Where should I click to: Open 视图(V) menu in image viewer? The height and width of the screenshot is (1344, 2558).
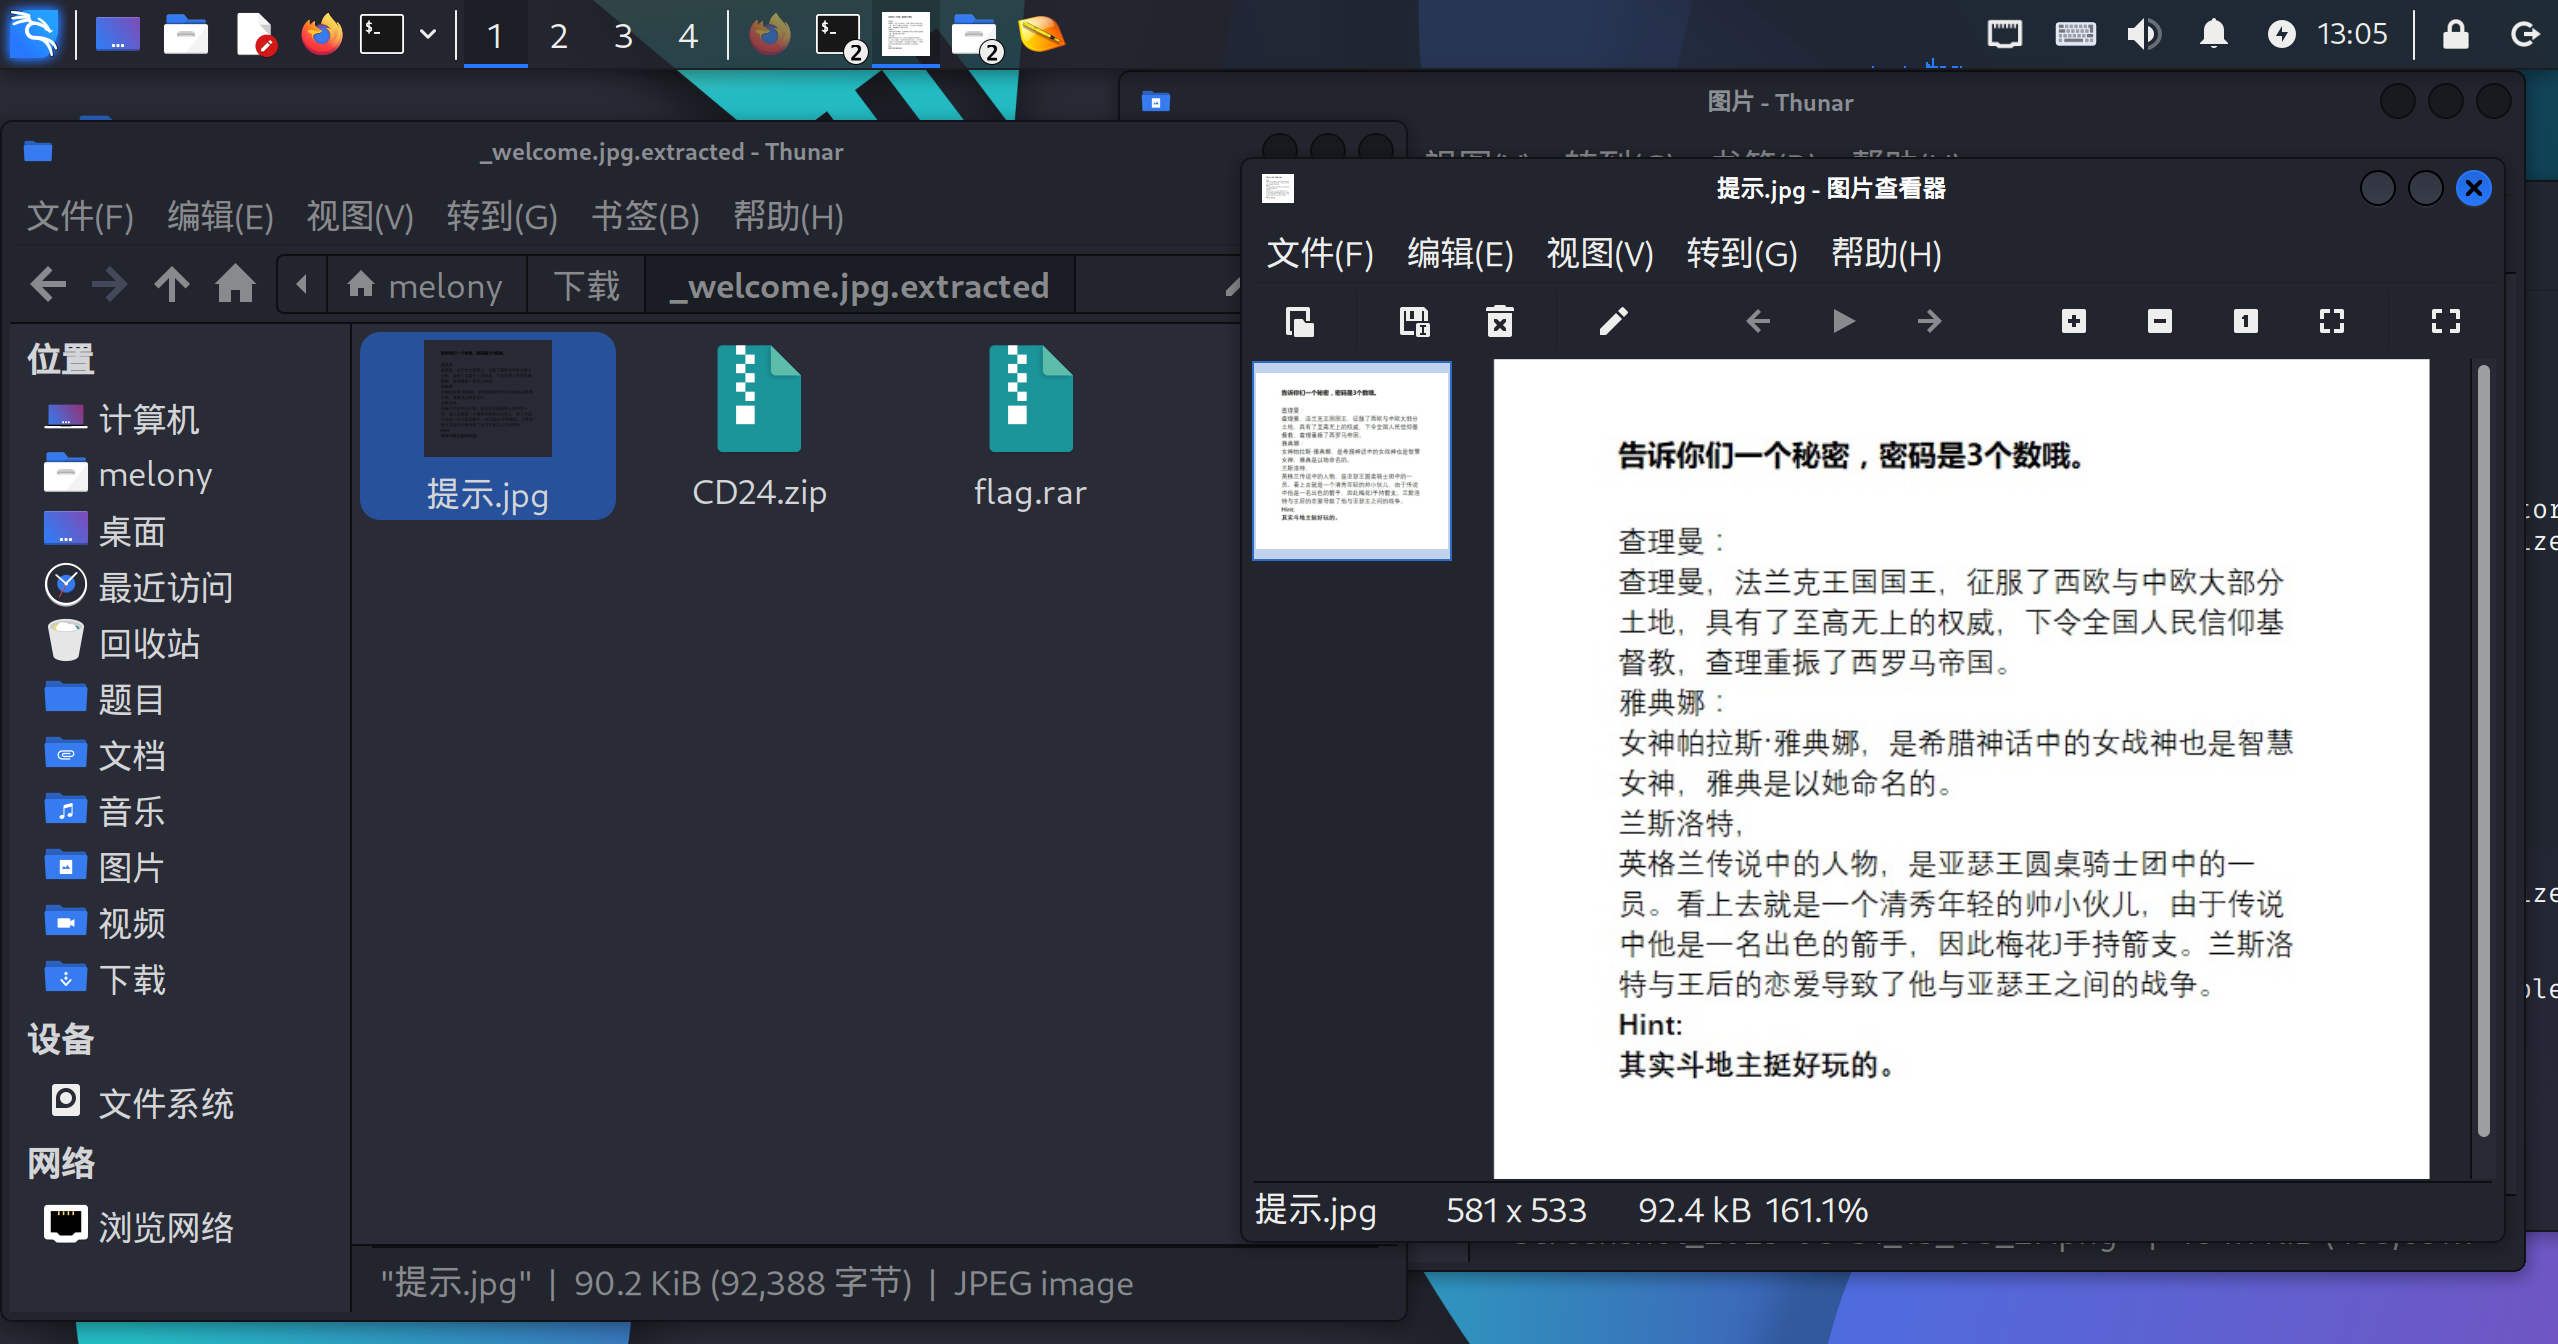pos(1599,254)
